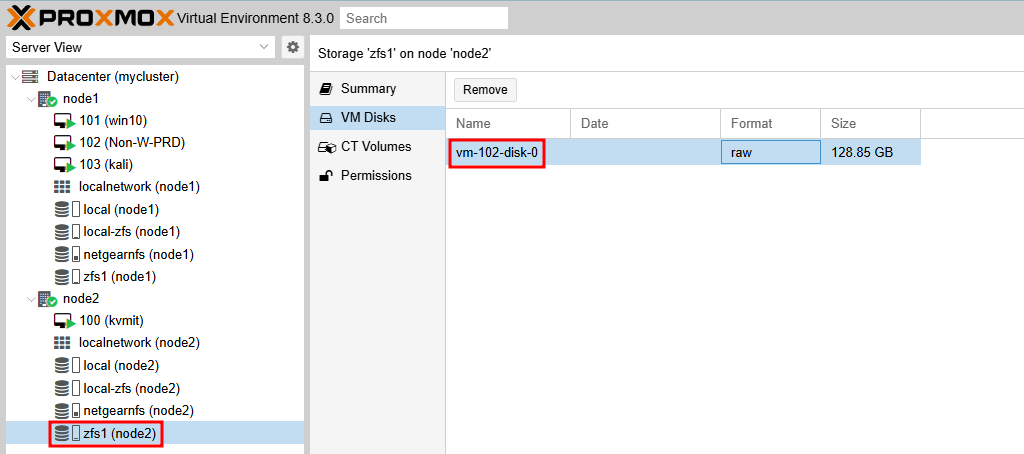The width and height of the screenshot is (1024, 454).
Task: Sort by the Size column header
Action: 871,123
